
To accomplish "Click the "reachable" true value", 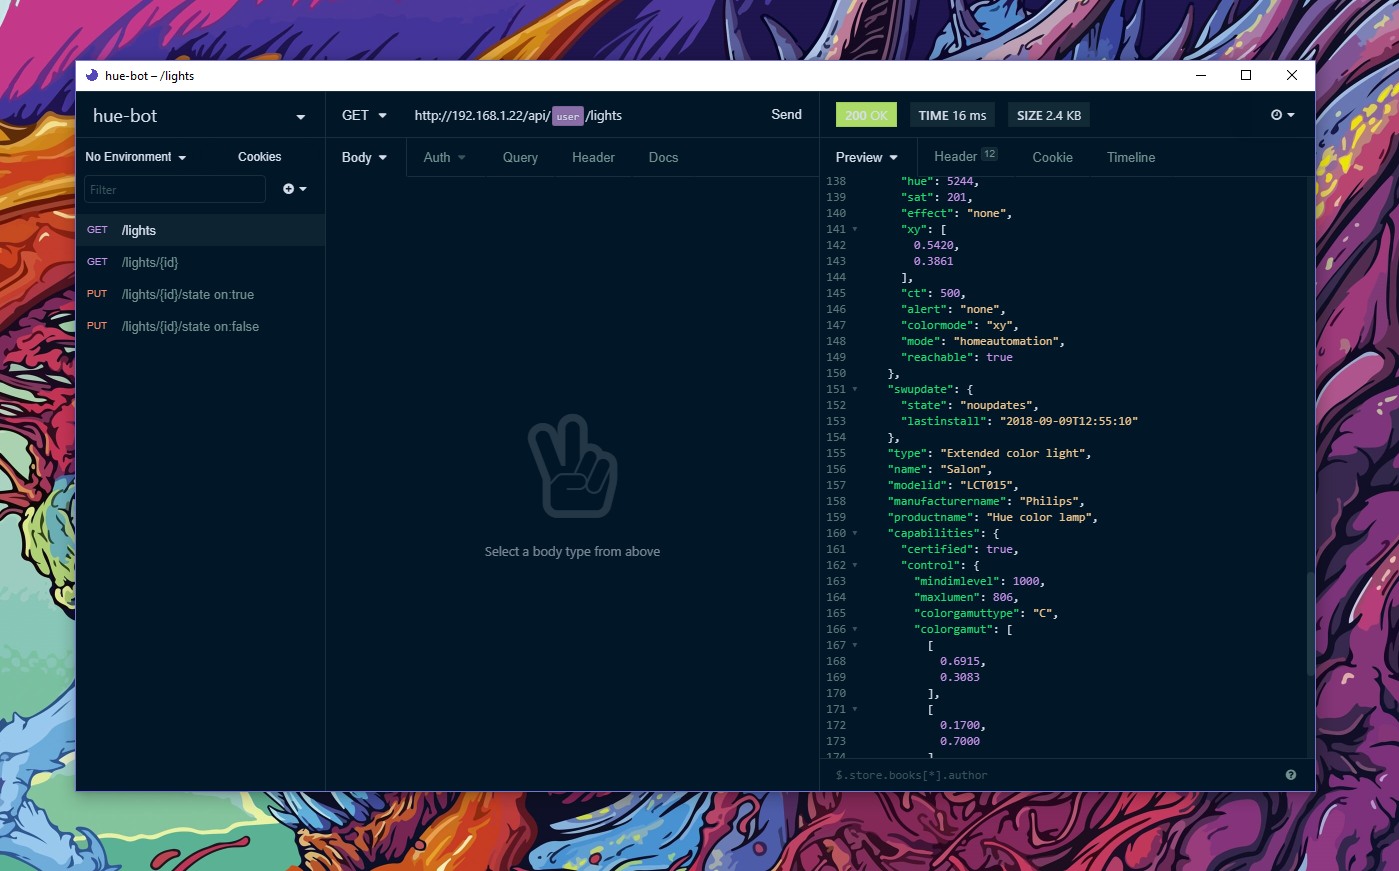I will point(999,357).
